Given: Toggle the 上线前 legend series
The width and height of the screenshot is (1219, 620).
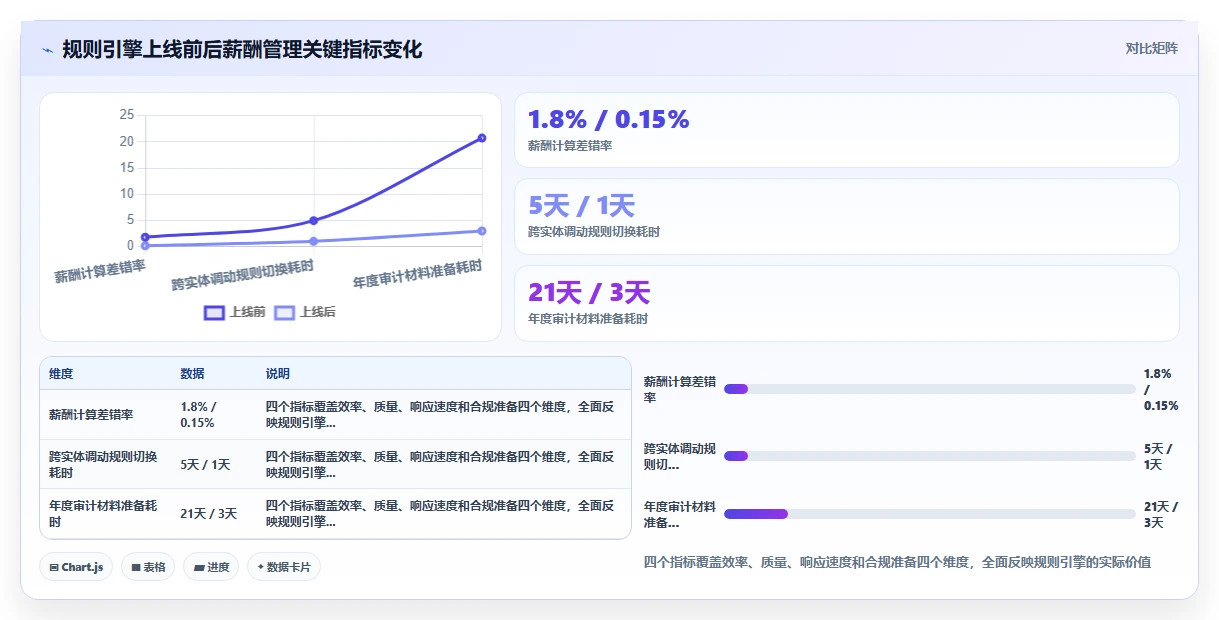Looking at the screenshot, I should 235,312.
